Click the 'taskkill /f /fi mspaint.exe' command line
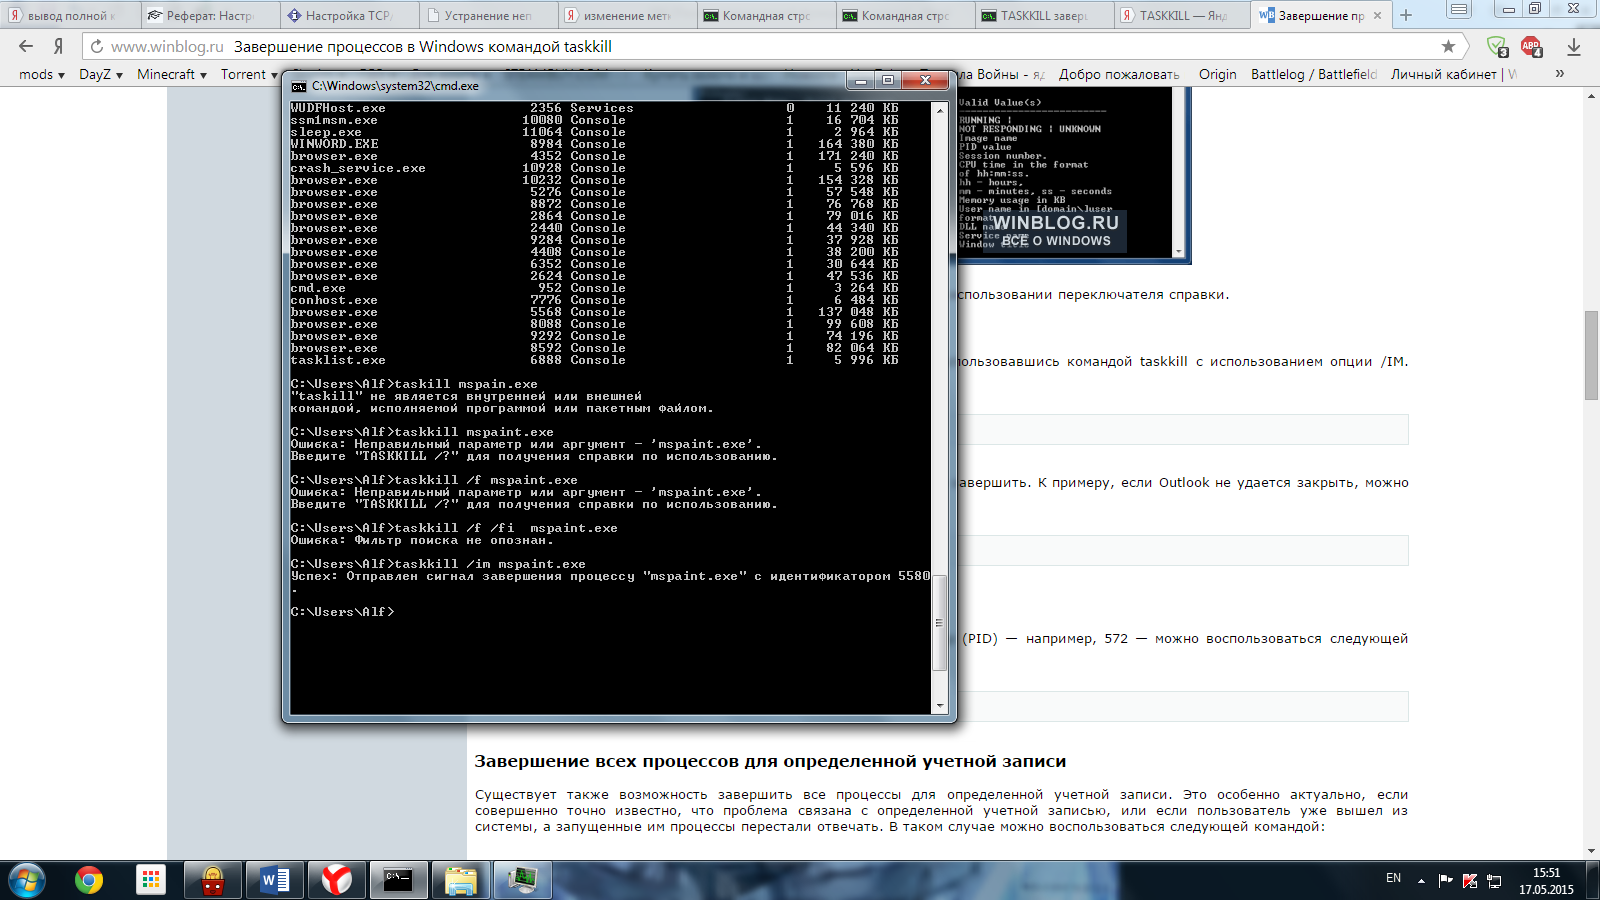1600x900 pixels. [454, 528]
